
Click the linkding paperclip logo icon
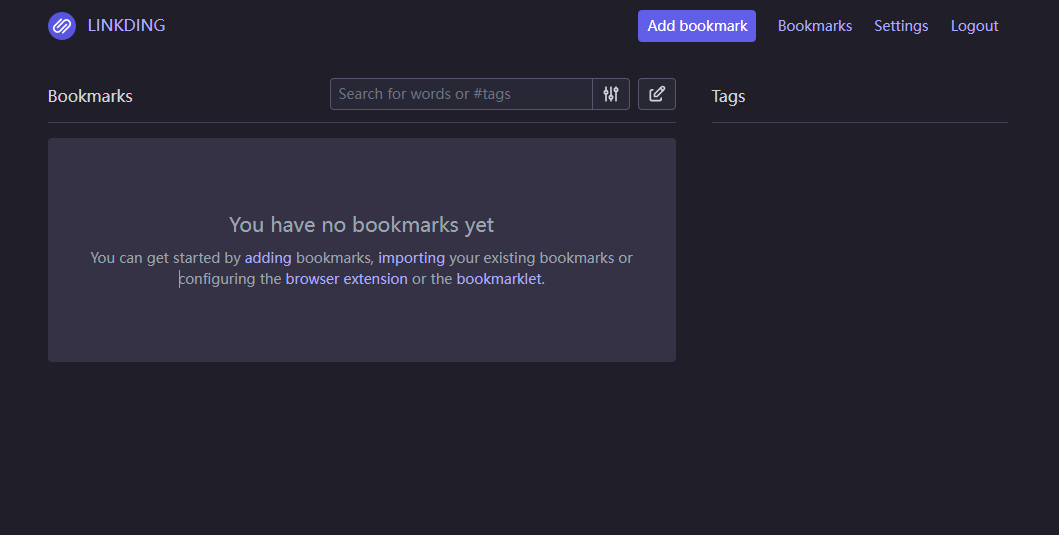(x=61, y=26)
